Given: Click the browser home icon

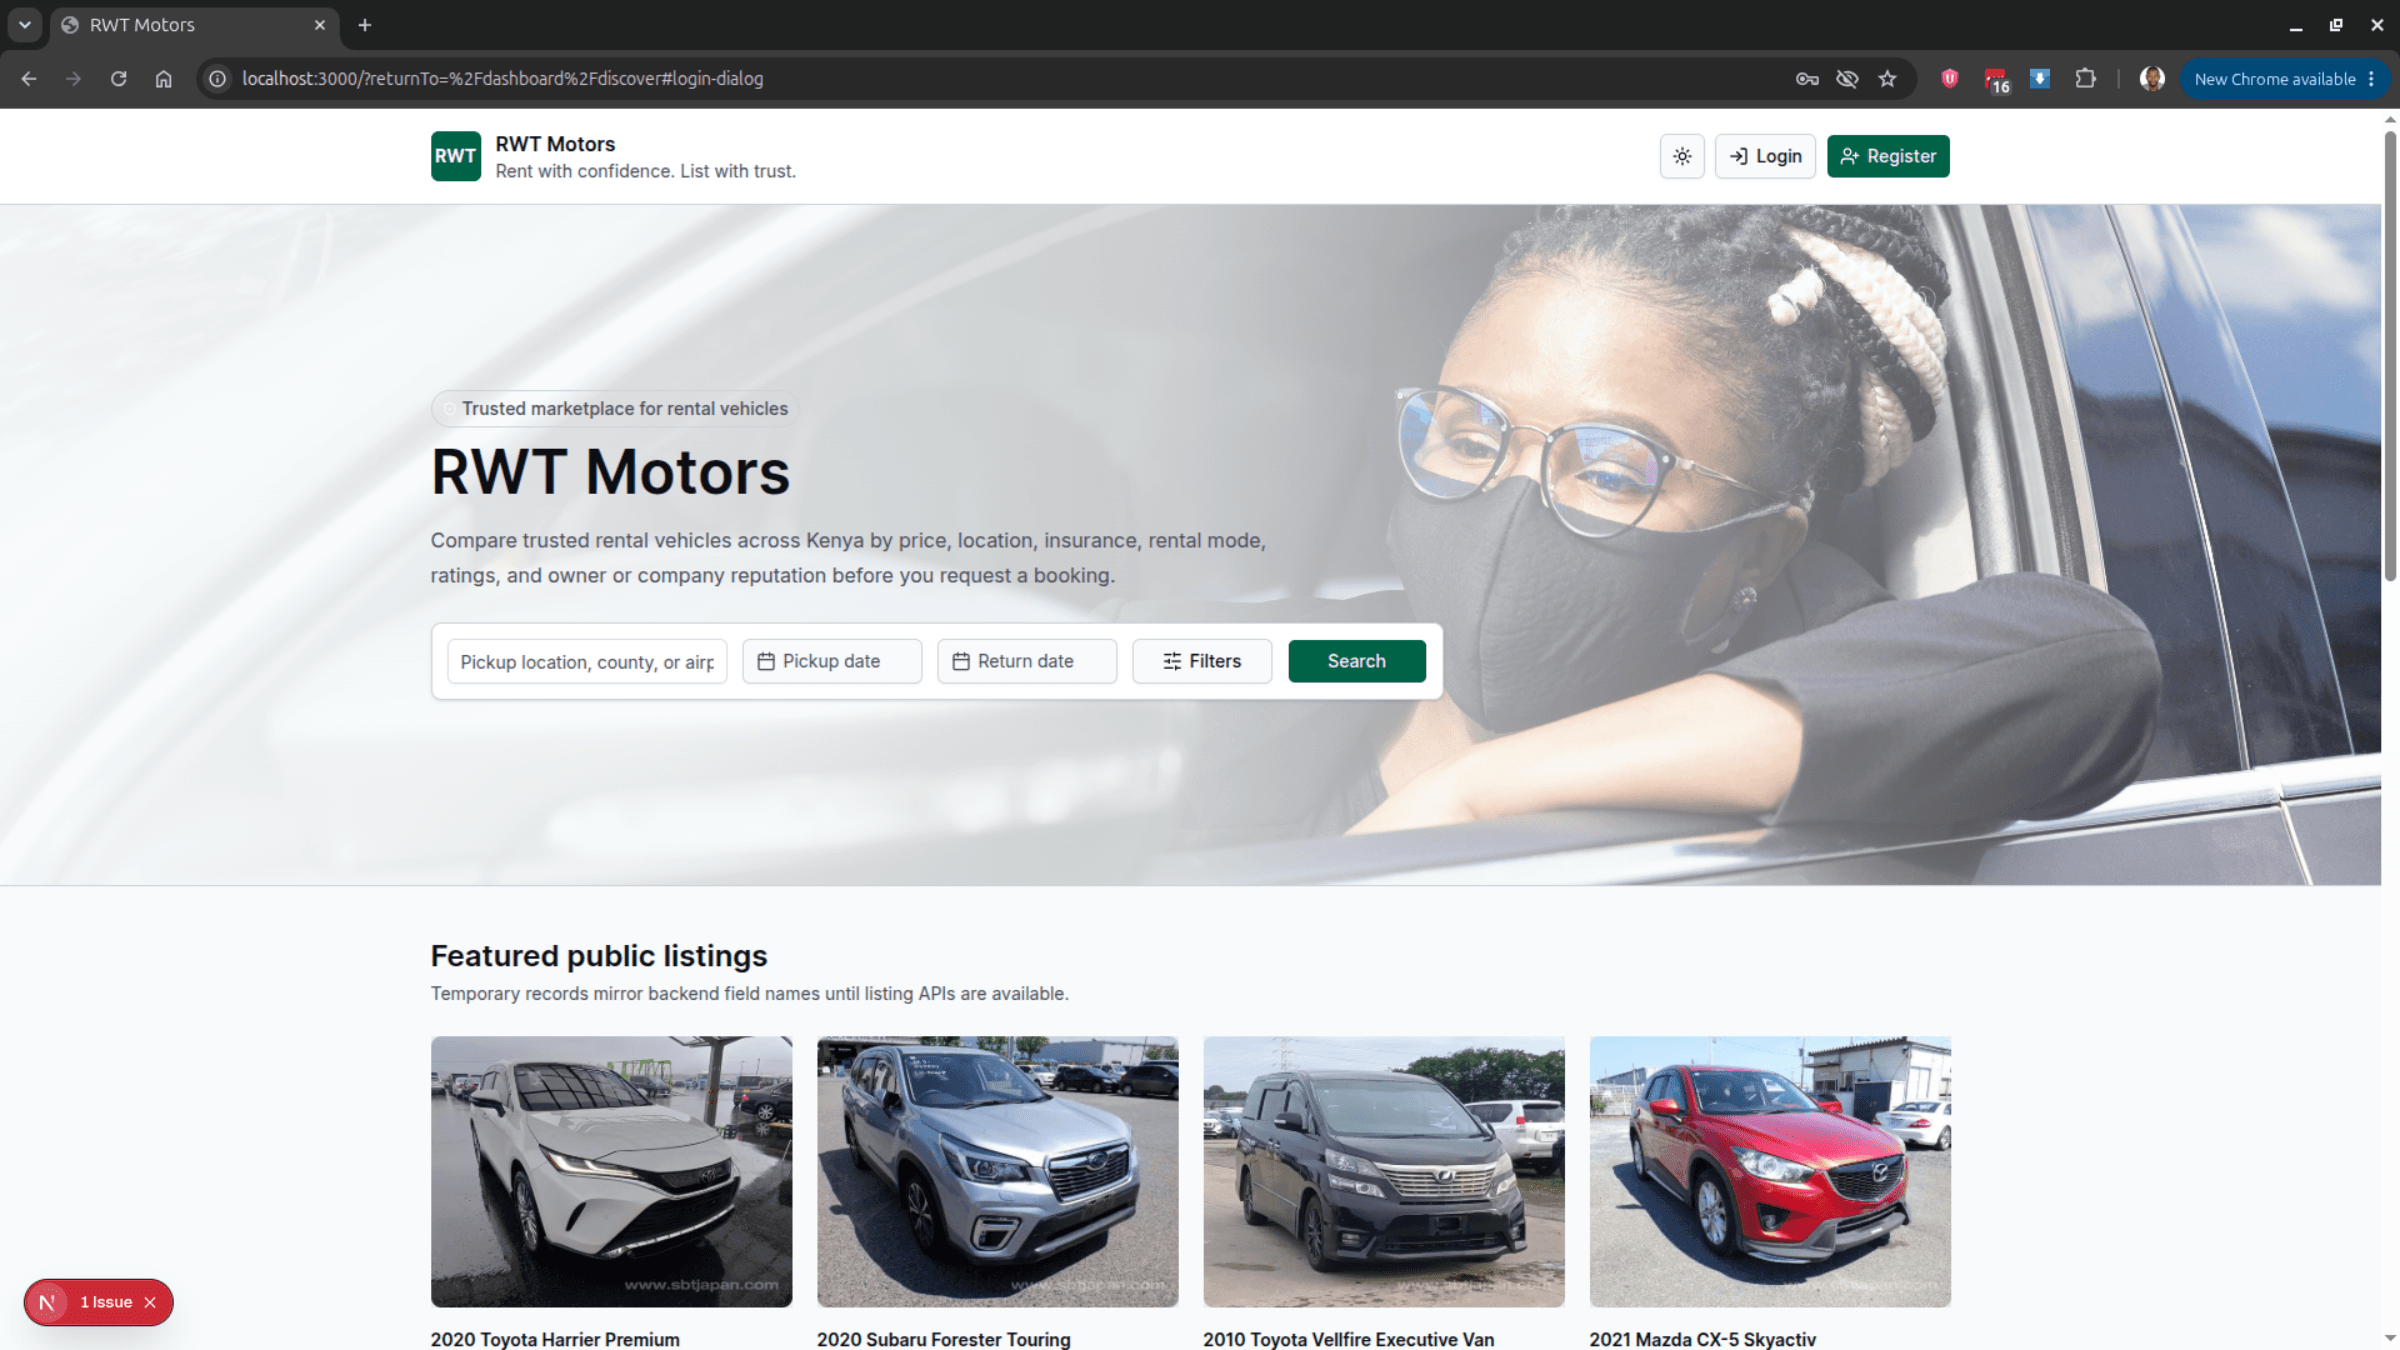Looking at the screenshot, I should pyautogui.click(x=163, y=79).
